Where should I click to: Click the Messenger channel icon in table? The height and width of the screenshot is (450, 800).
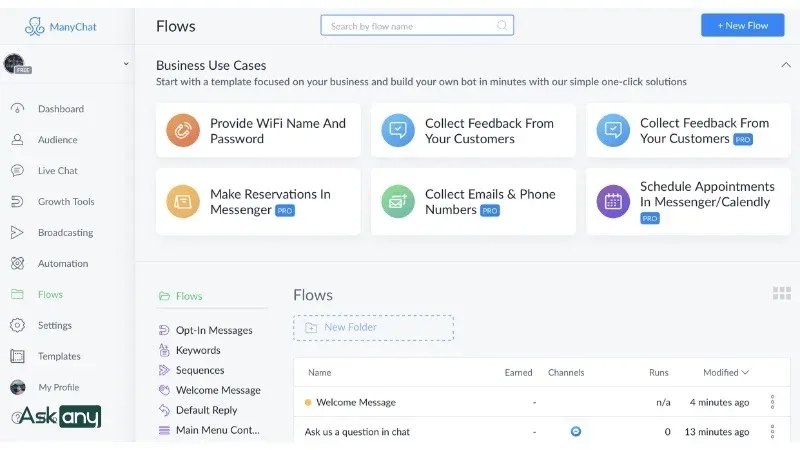(x=576, y=432)
